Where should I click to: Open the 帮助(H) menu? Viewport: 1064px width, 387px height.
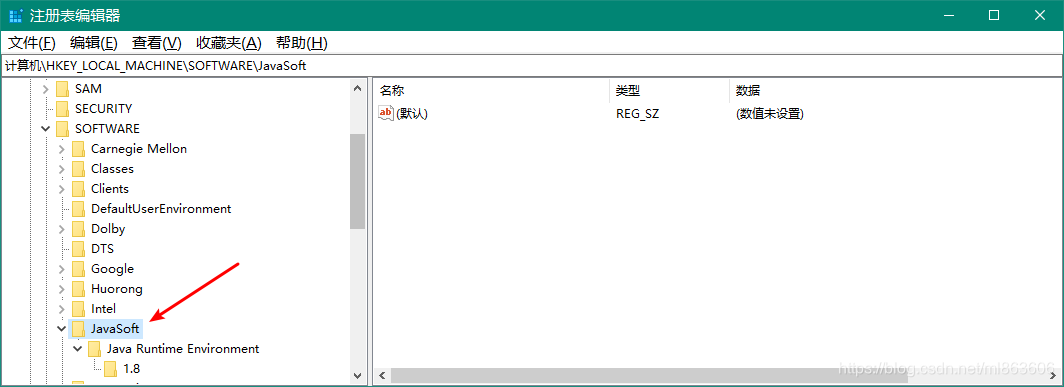pyautogui.click(x=302, y=43)
